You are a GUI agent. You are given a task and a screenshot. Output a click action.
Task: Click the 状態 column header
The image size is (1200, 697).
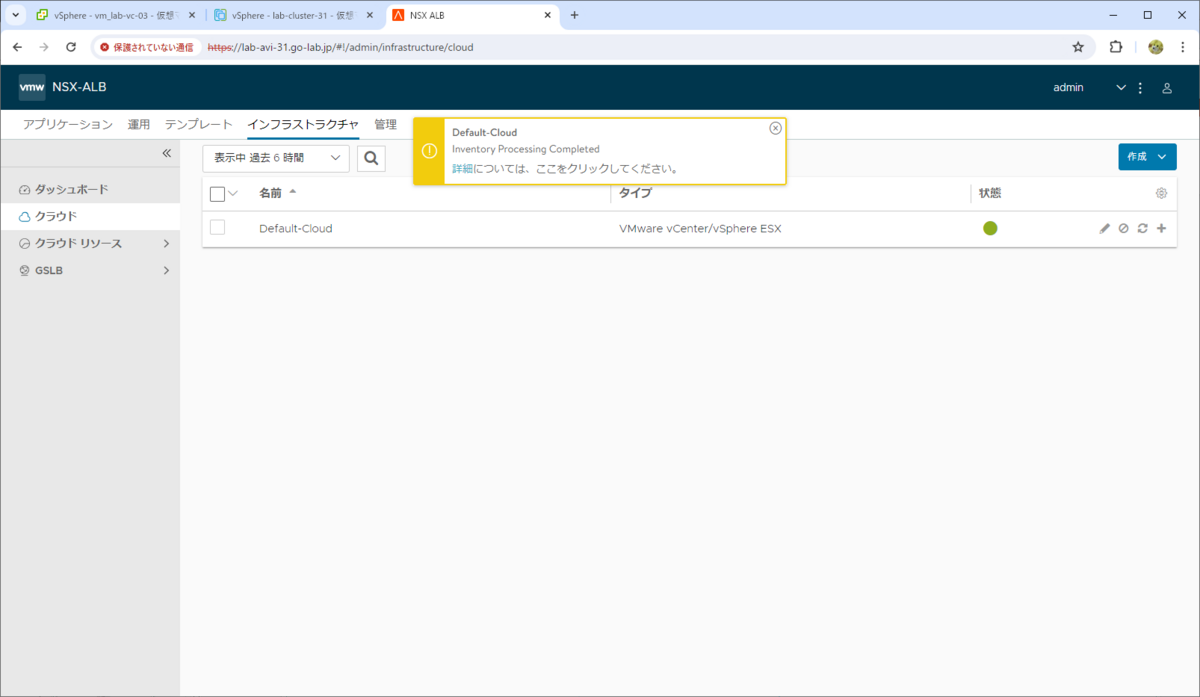point(990,193)
